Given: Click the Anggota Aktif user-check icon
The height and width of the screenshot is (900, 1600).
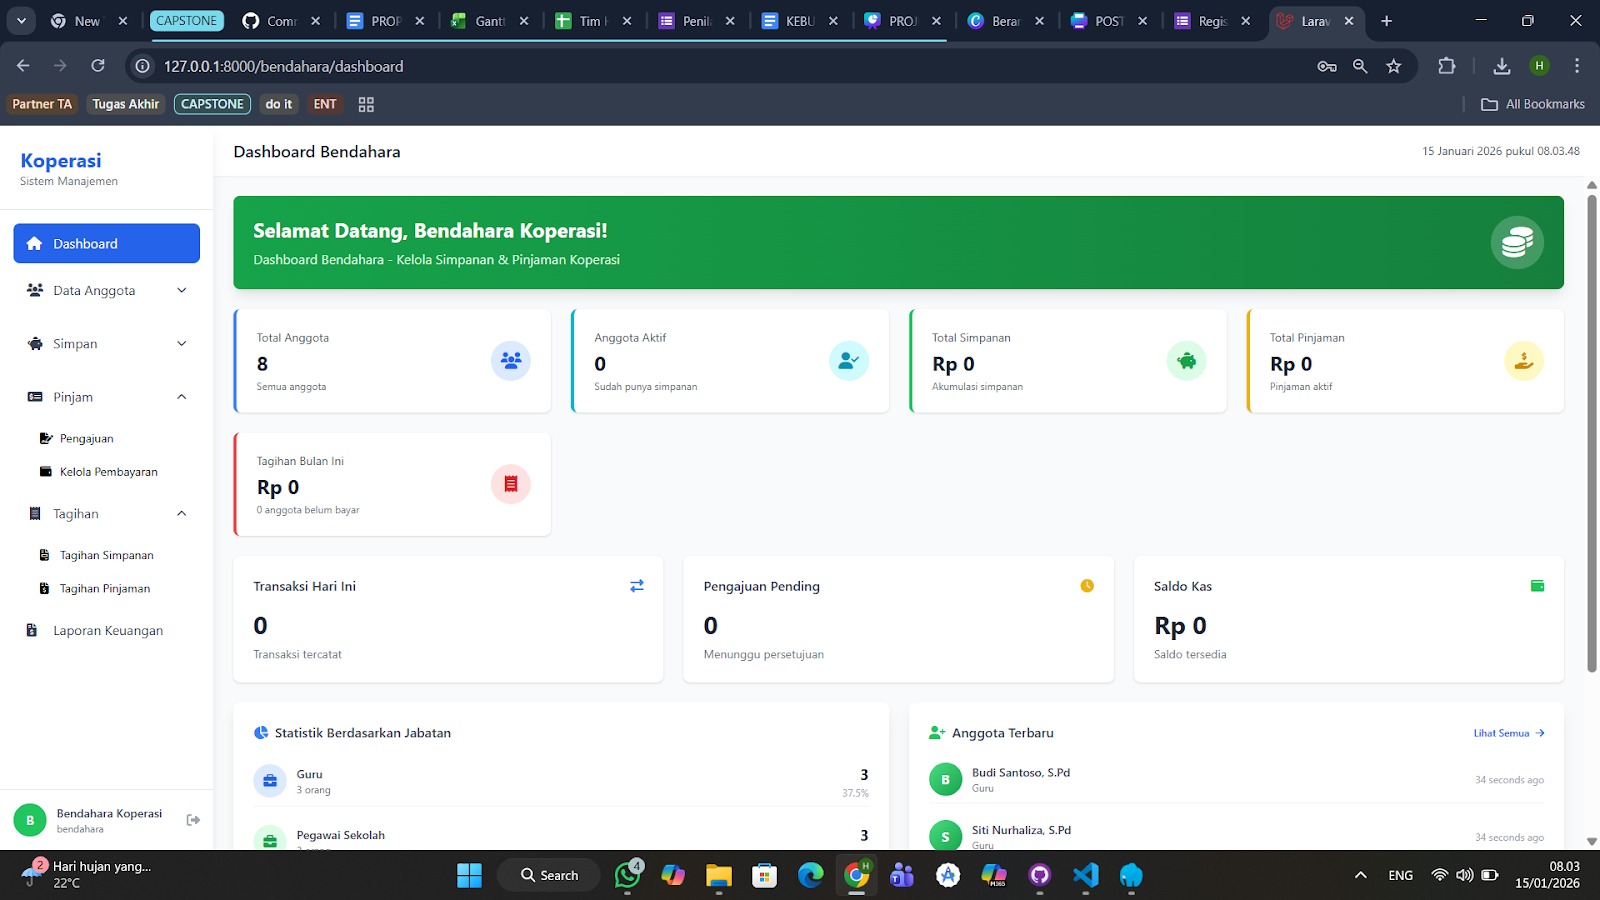Looking at the screenshot, I should click(848, 361).
